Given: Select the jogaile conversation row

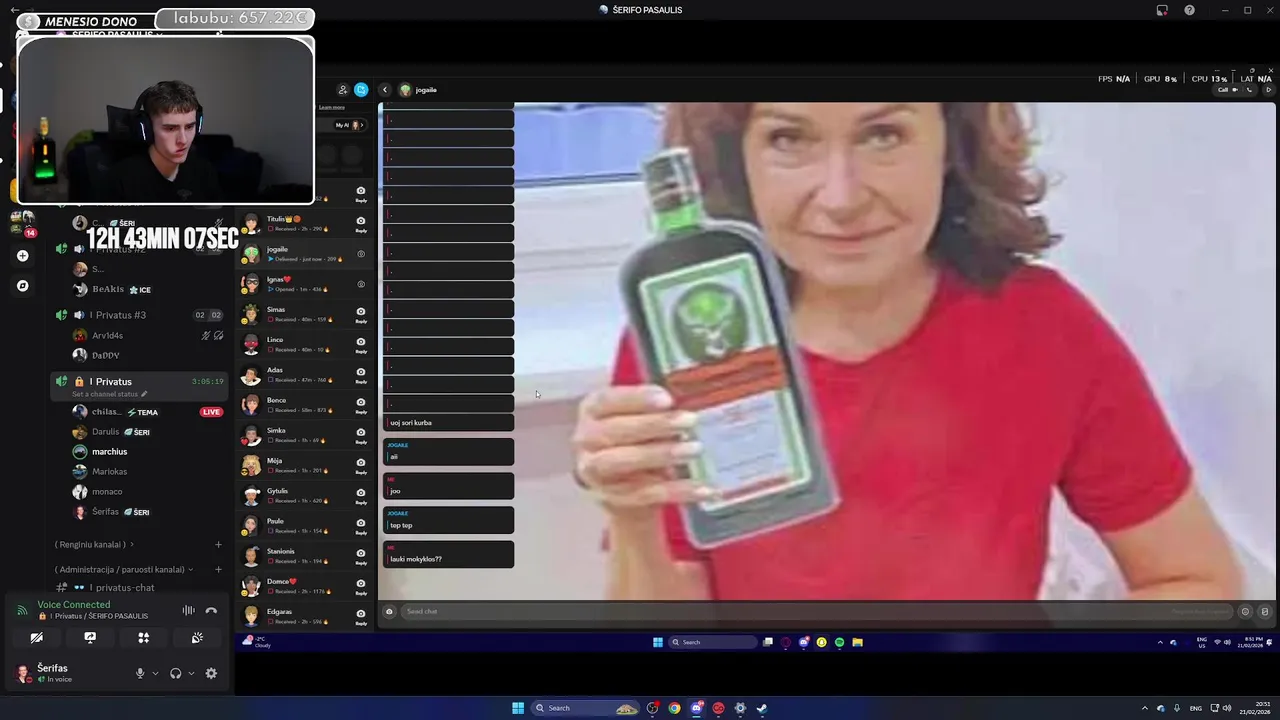Looking at the screenshot, I should tap(305, 253).
